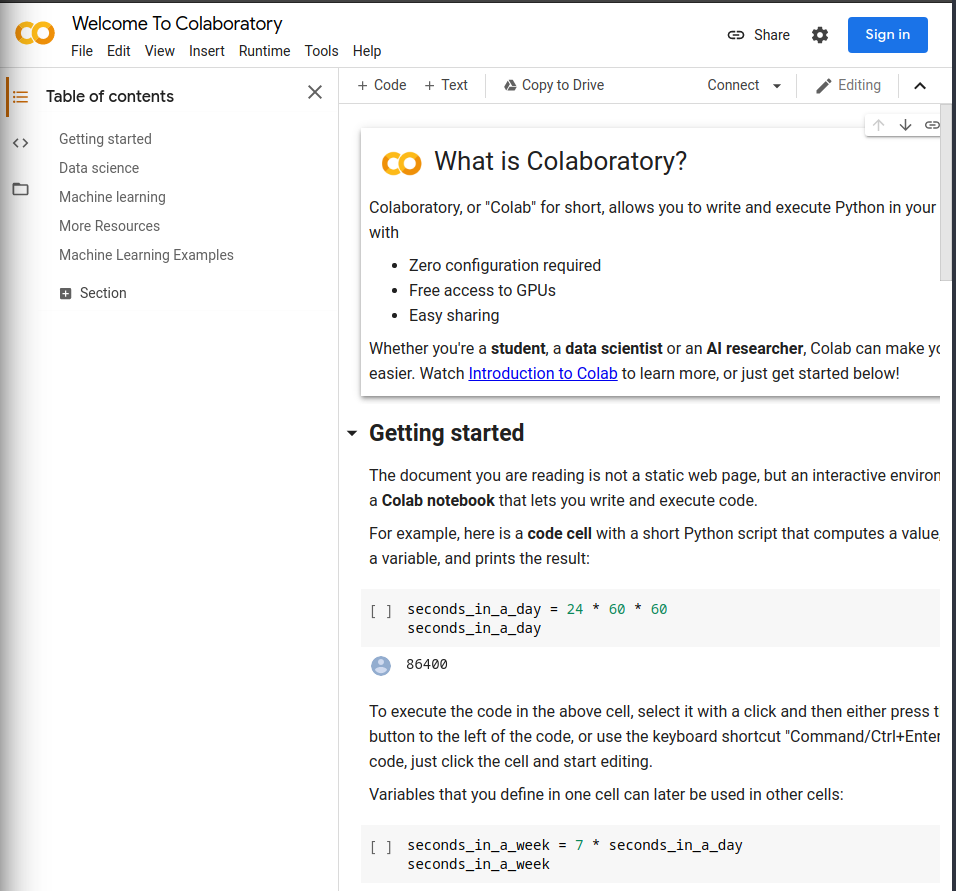Click the Share link button
956x891 pixels.
pyautogui.click(x=758, y=35)
